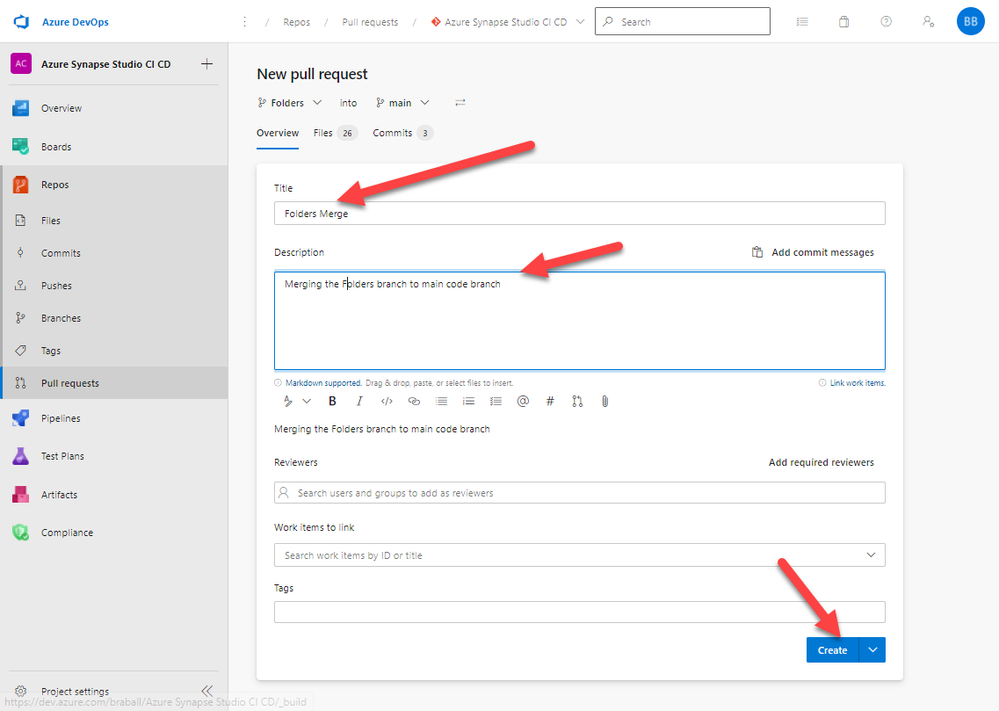The width and height of the screenshot is (999, 711).
Task: Click the reviewers search field
Action: coord(579,492)
